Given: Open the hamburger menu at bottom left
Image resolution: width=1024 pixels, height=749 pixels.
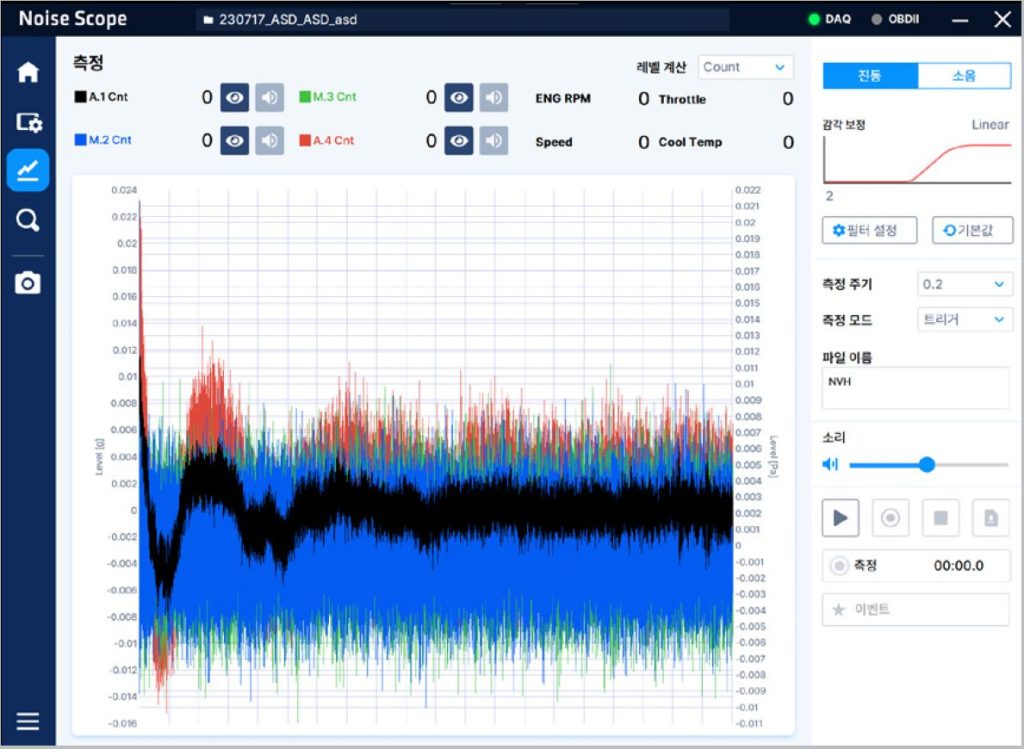Looking at the screenshot, I should (28, 721).
